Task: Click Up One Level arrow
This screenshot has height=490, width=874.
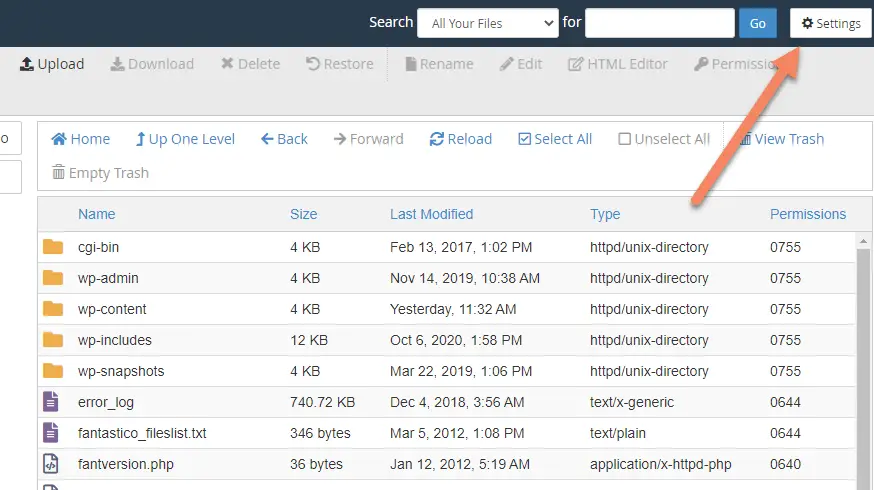Action: tap(140, 139)
